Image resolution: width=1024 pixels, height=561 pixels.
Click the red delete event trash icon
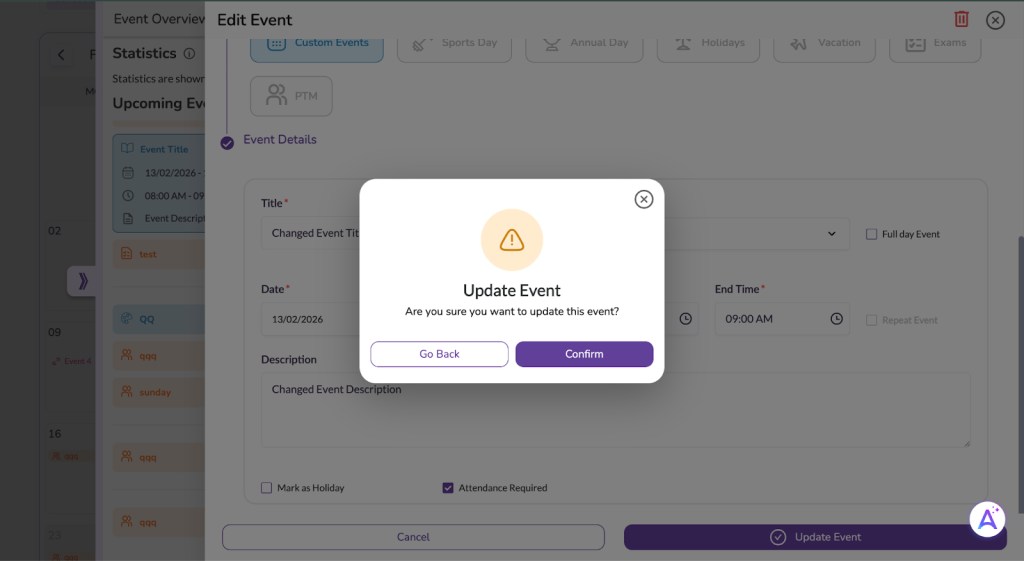pyautogui.click(x=961, y=19)
